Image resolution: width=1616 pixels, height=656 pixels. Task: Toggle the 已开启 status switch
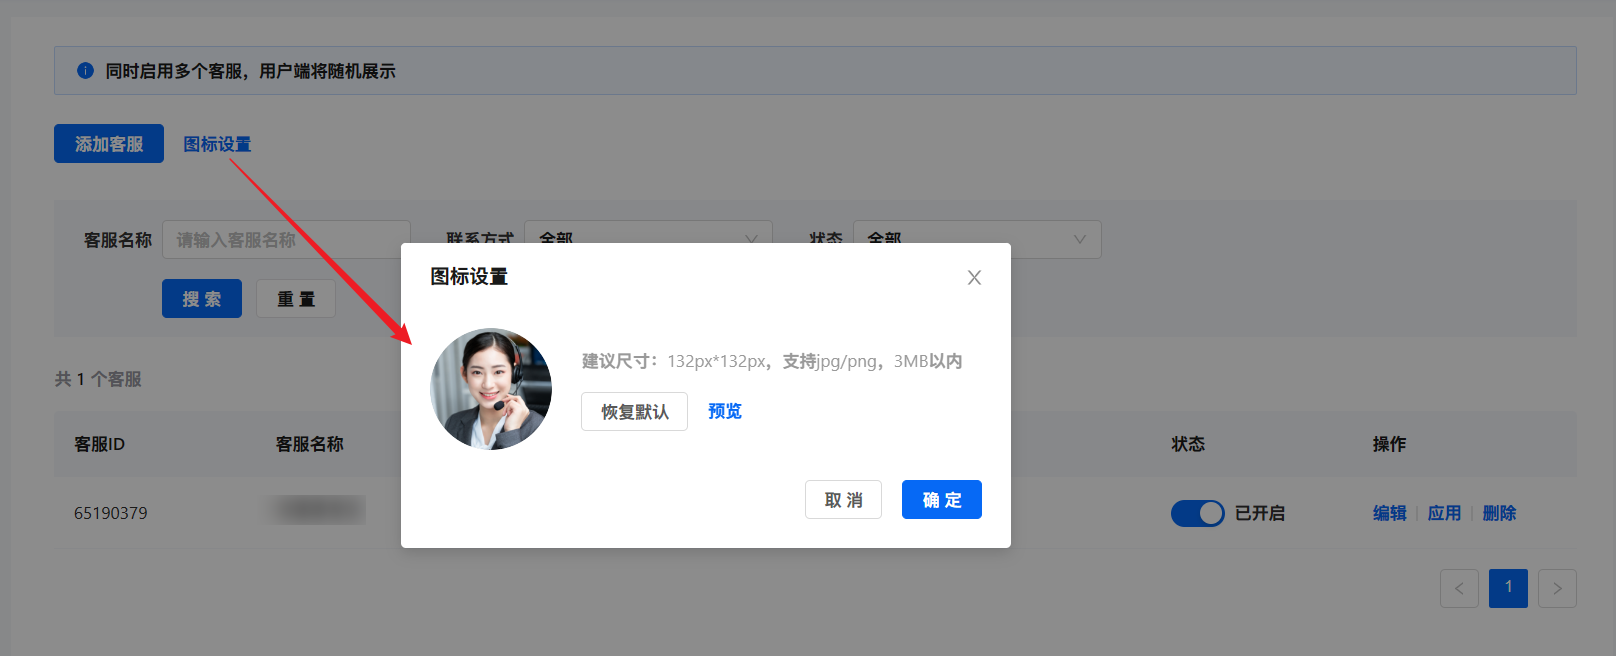click(1197, 513)
